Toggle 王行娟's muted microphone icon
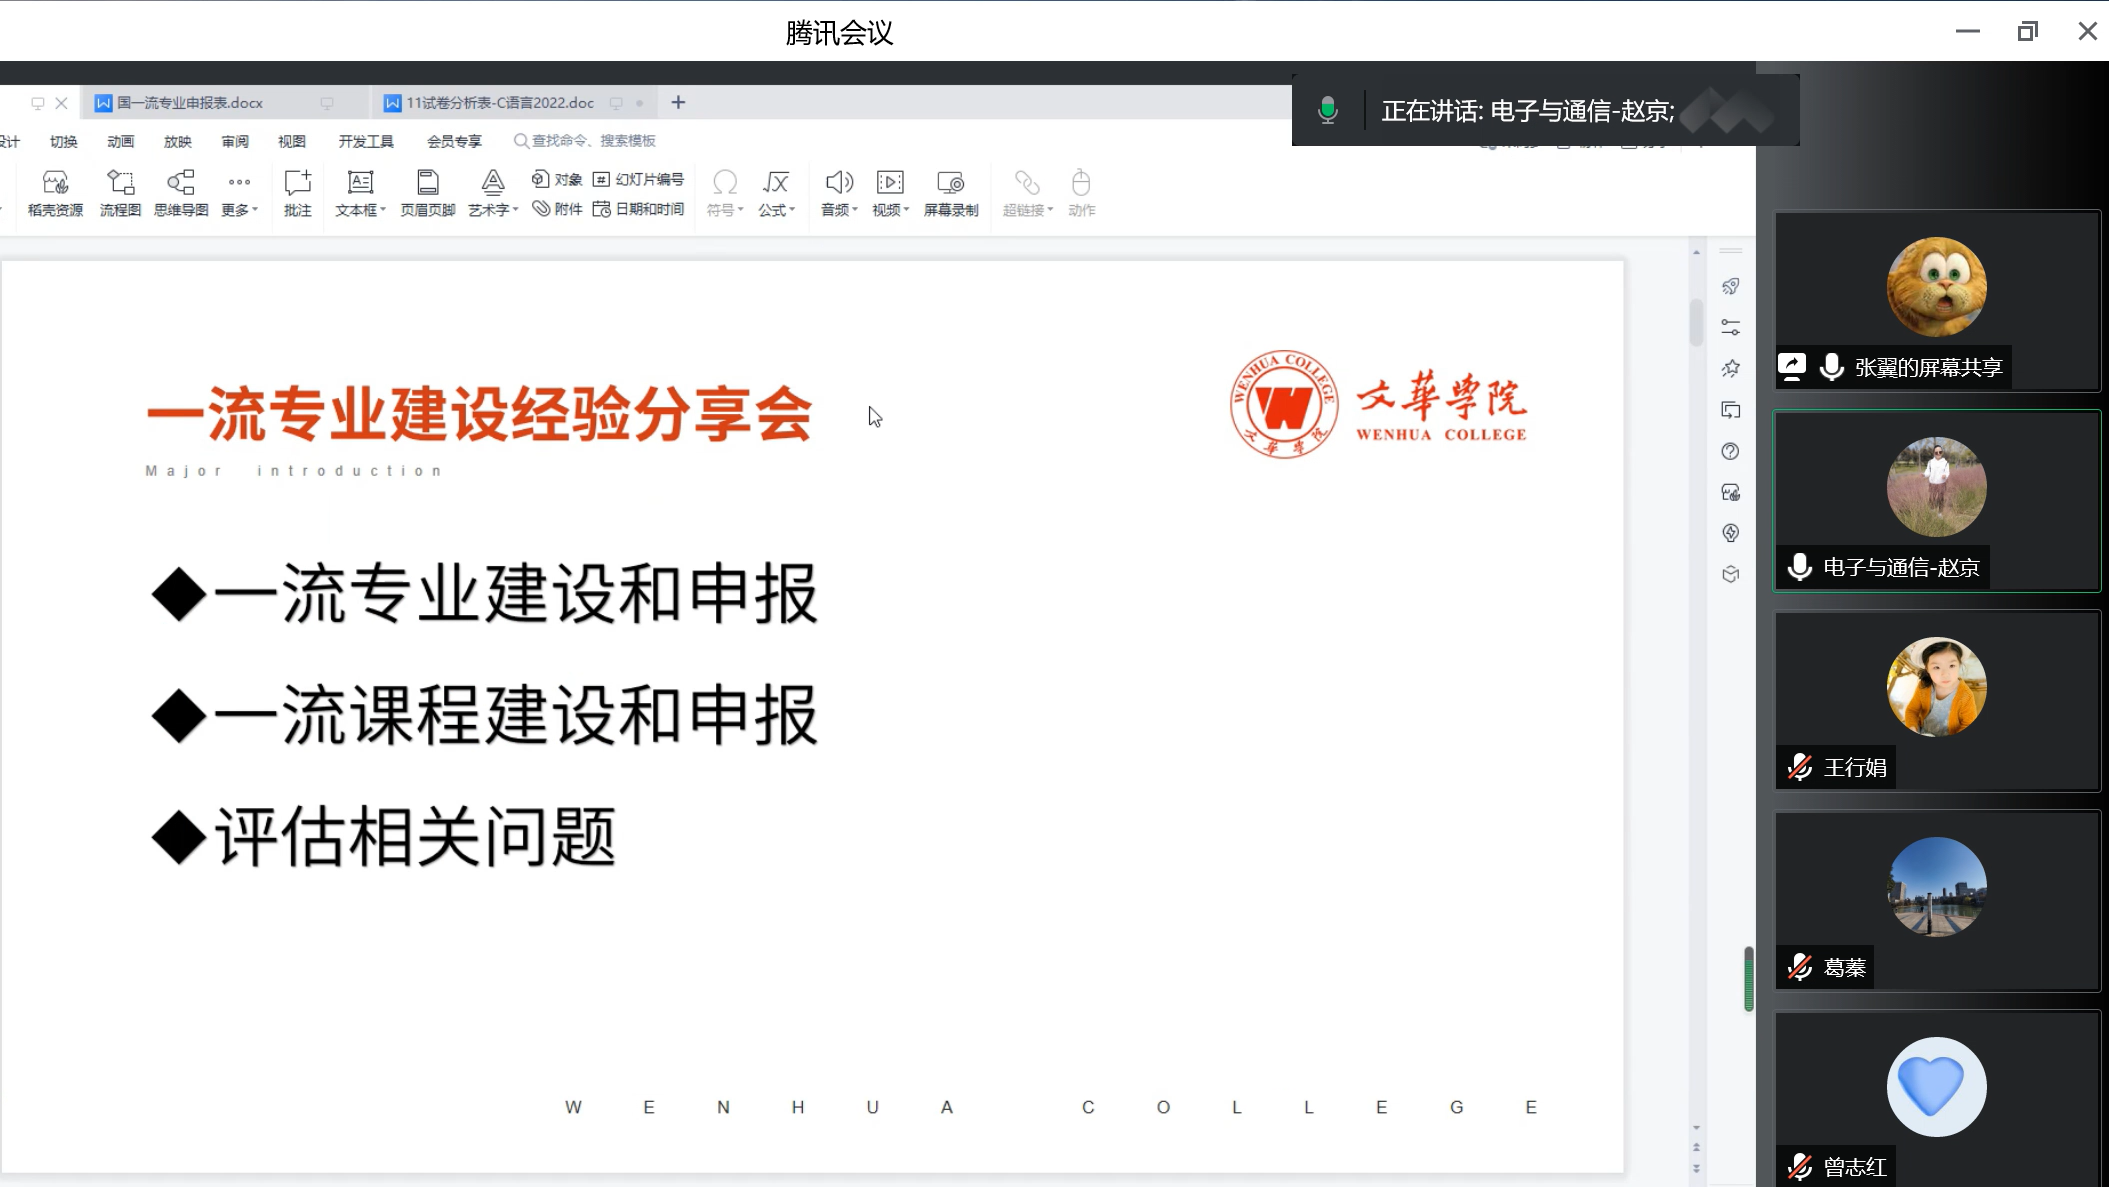Viewport: 2109px width, 1187px height. (1800, 767)
